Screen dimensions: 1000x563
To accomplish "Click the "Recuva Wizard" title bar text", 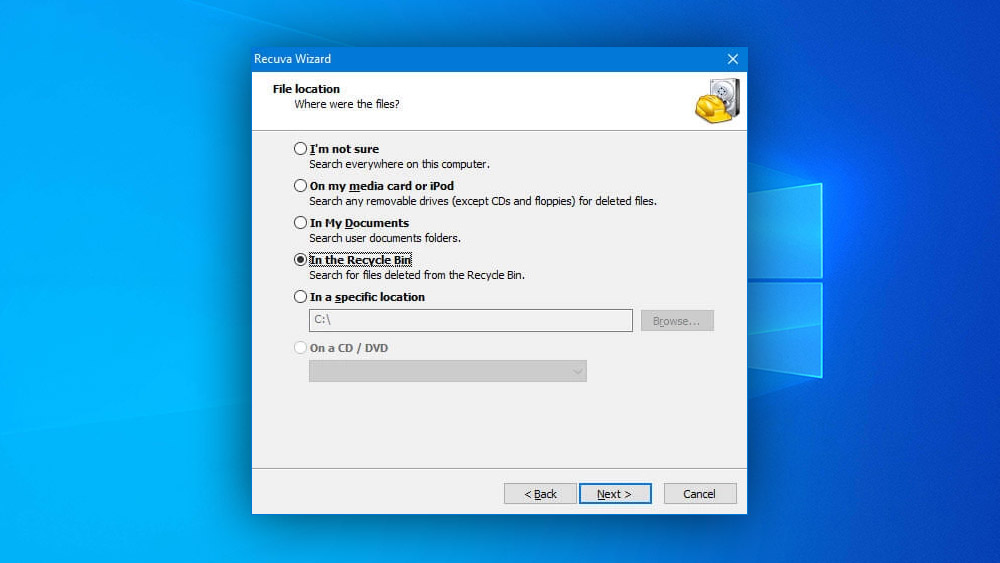I will click(x=292, y=59).
